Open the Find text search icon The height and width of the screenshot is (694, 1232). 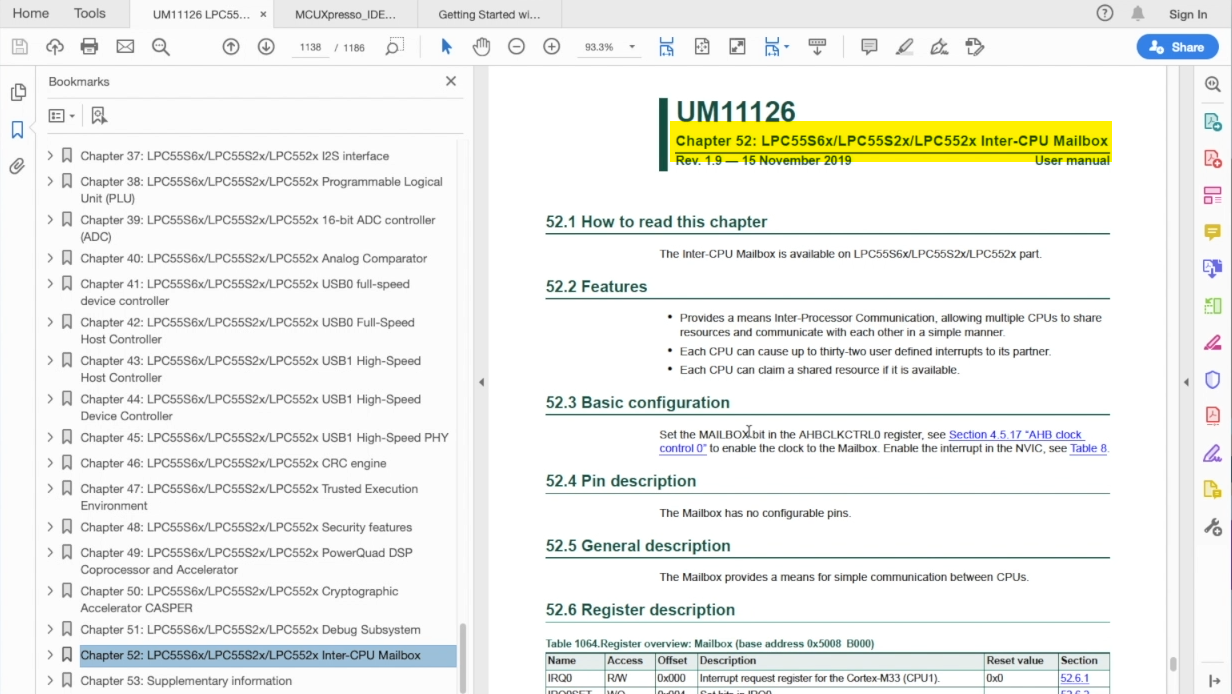(160, 47)
